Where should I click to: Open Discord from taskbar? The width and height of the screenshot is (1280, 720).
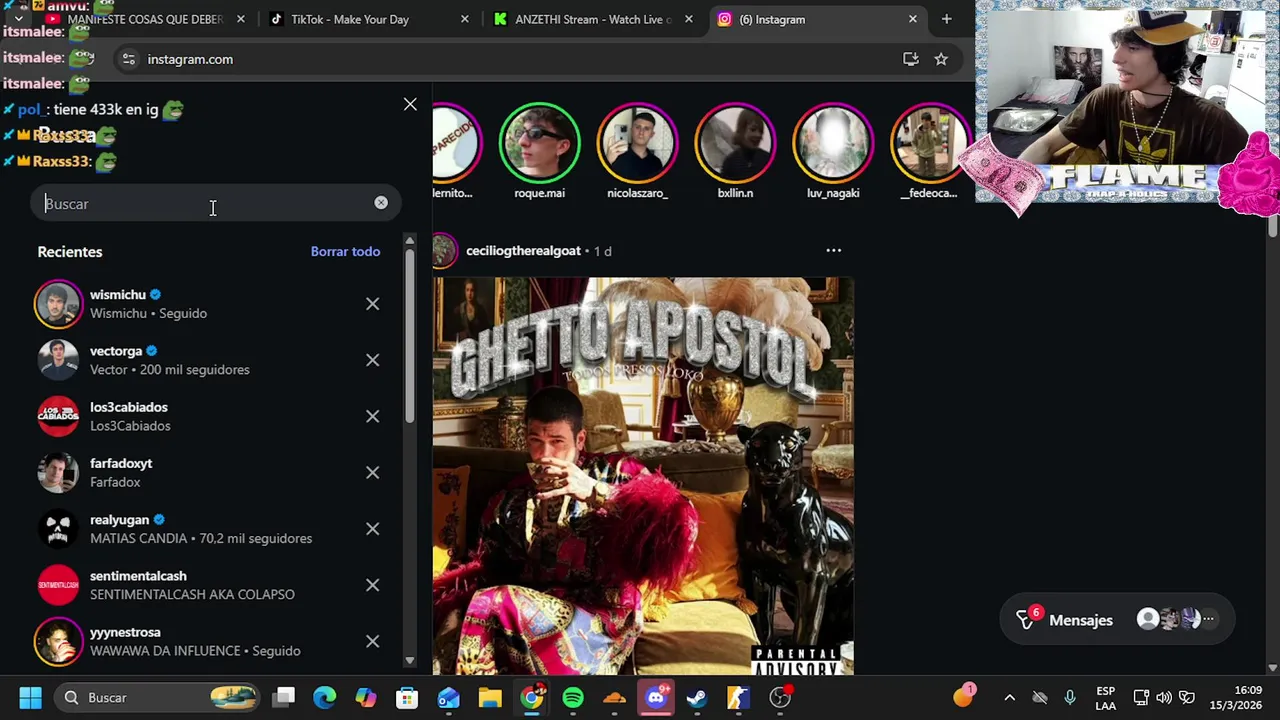[x=656, y=698]
